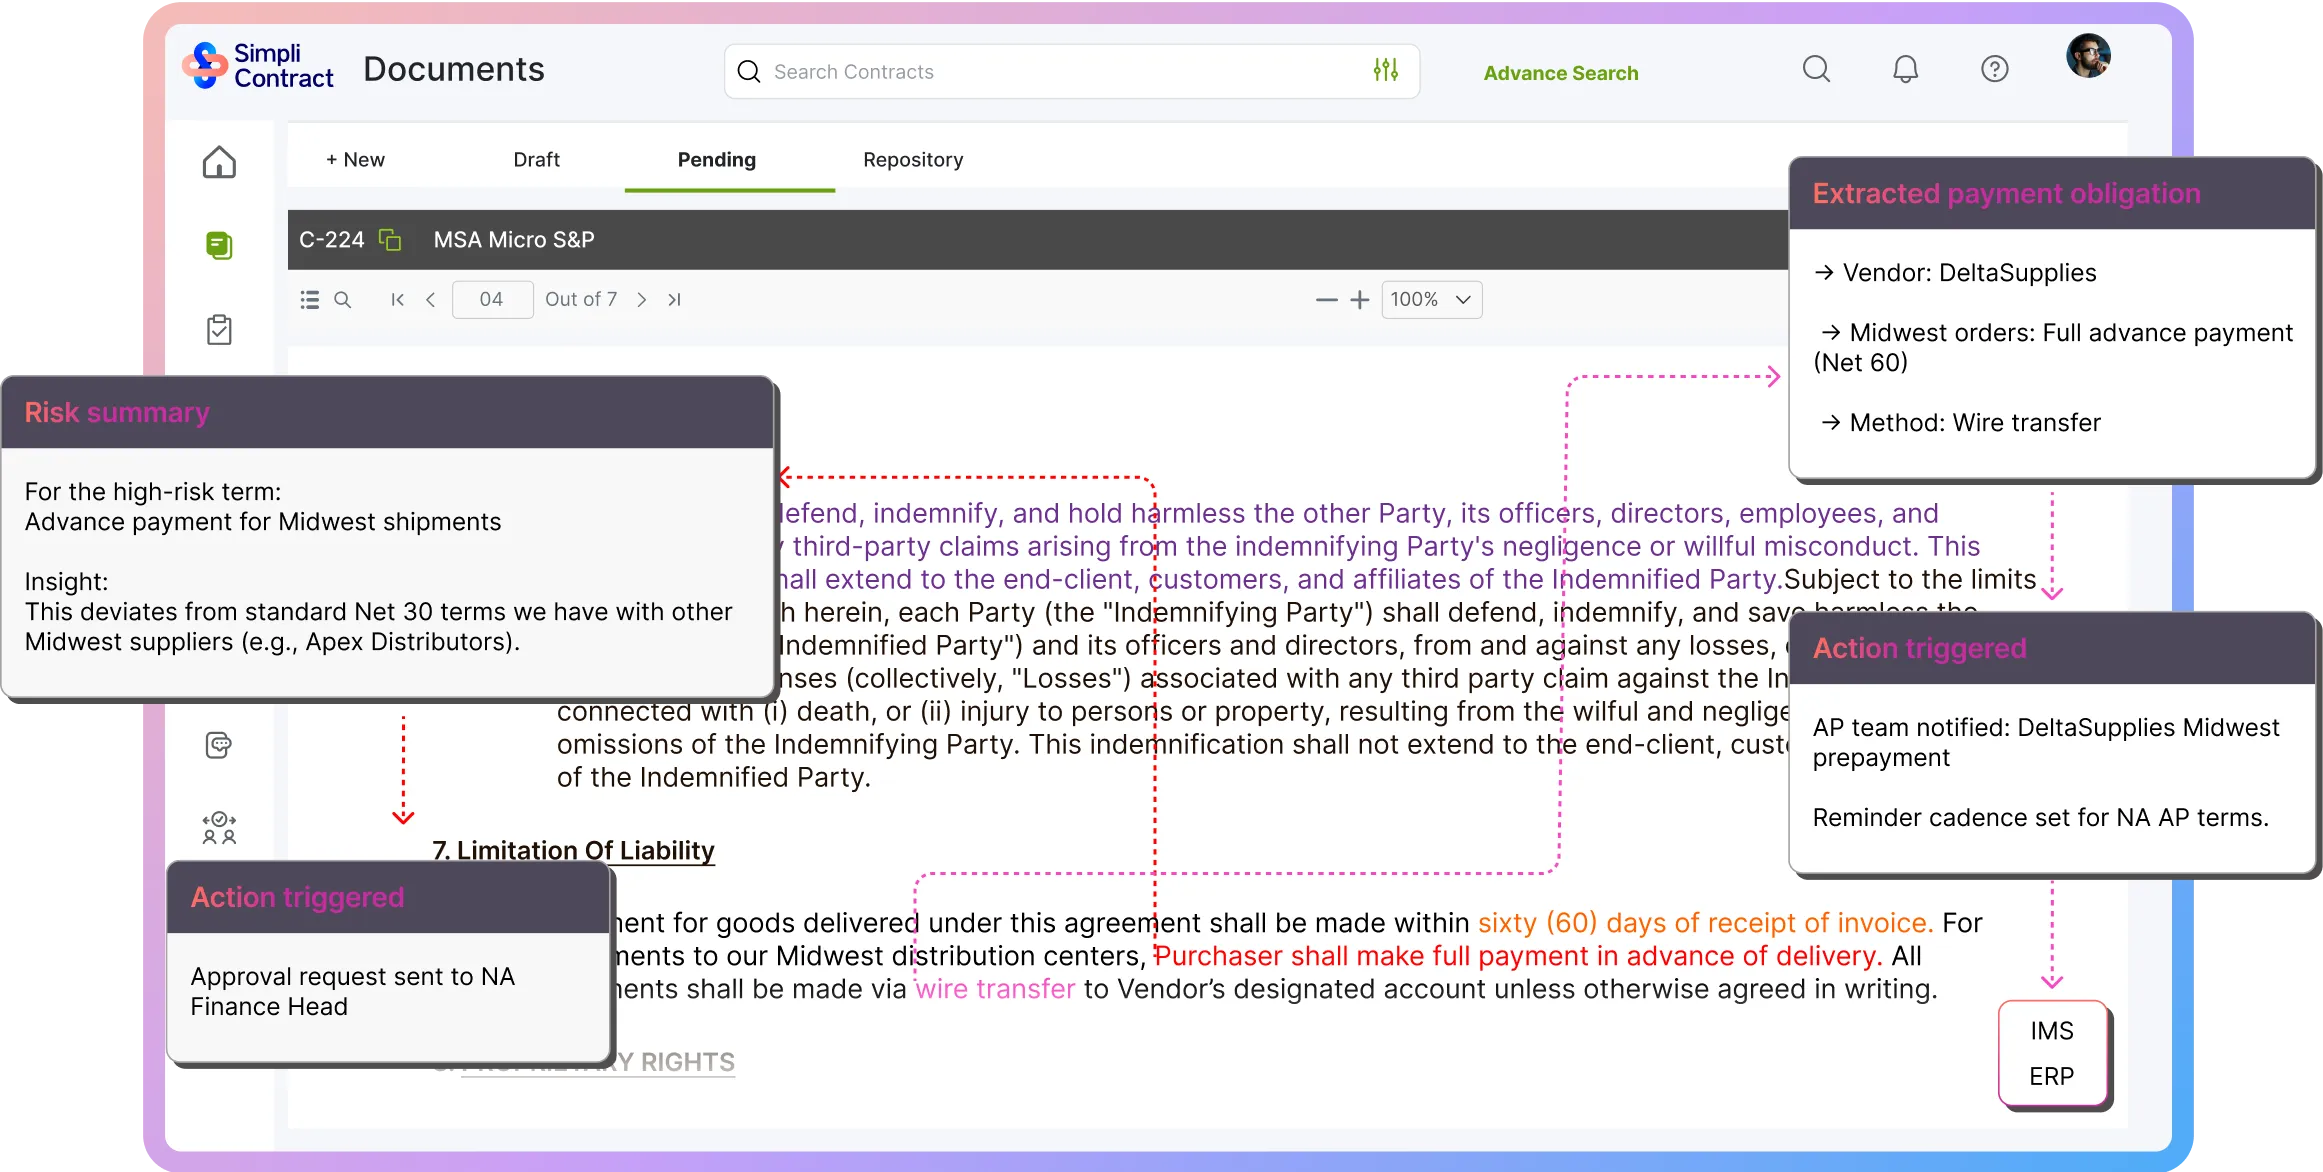Search within document magnifier icon
The height and width of the screenshot is (1172, 2323).
pyautogui.click(x=342, y=299)
